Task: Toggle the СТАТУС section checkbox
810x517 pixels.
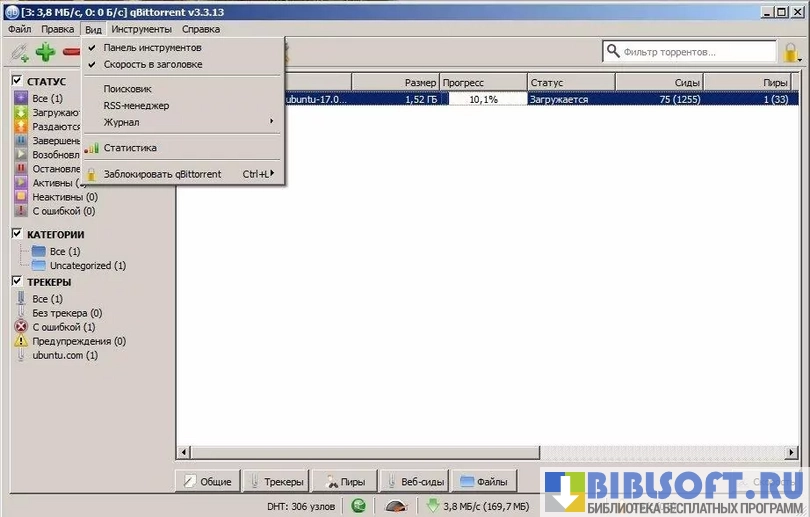Action: 17,81
